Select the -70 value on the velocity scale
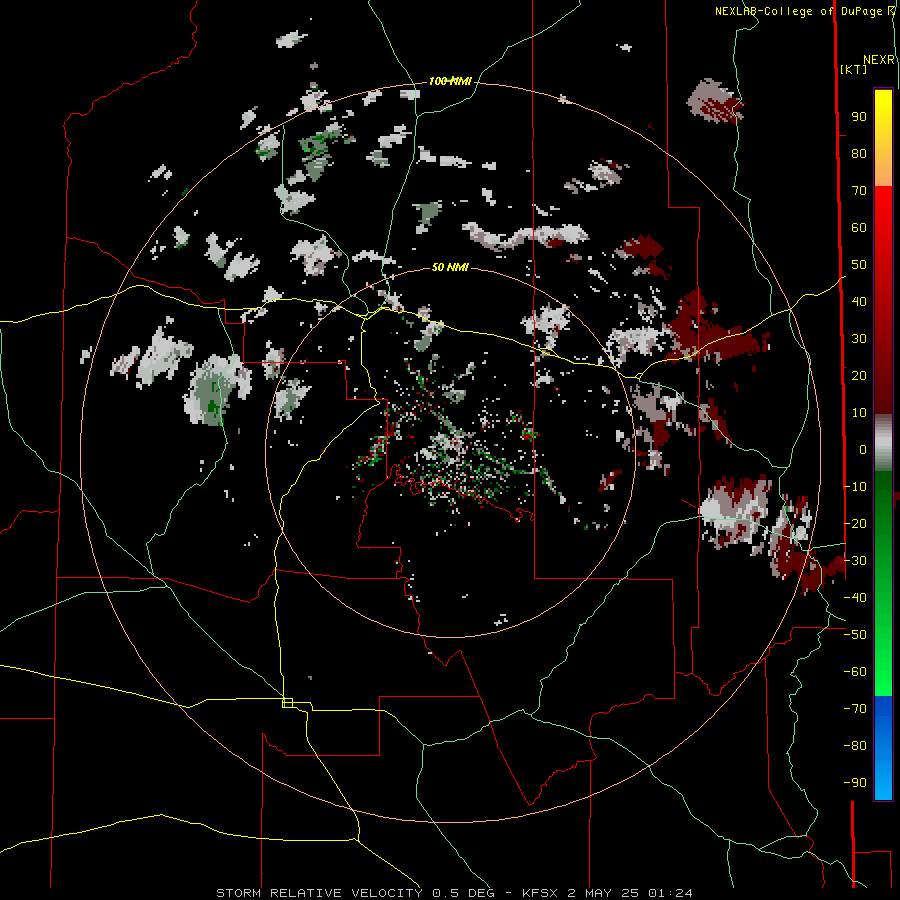This screenshot has width=900, height=900. [x=855, y=708]
